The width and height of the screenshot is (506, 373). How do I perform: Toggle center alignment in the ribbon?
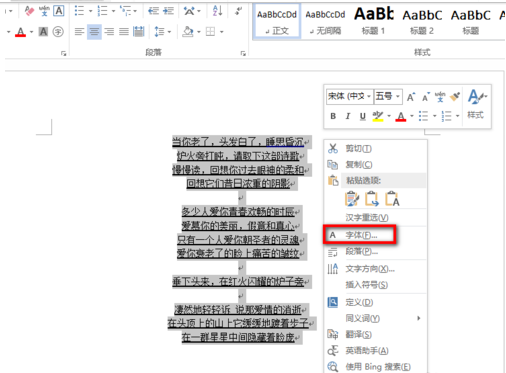point(94,32)
